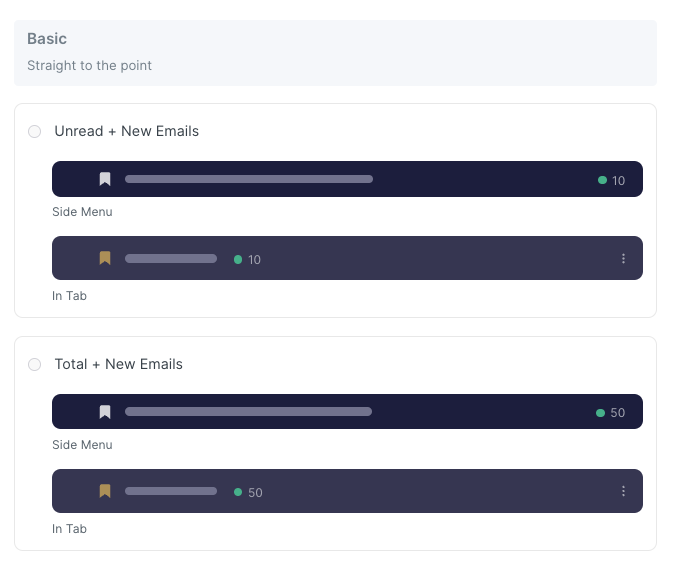
Task: Click gold bookmark icon in Total tab preview
Action: coord(105,491)
